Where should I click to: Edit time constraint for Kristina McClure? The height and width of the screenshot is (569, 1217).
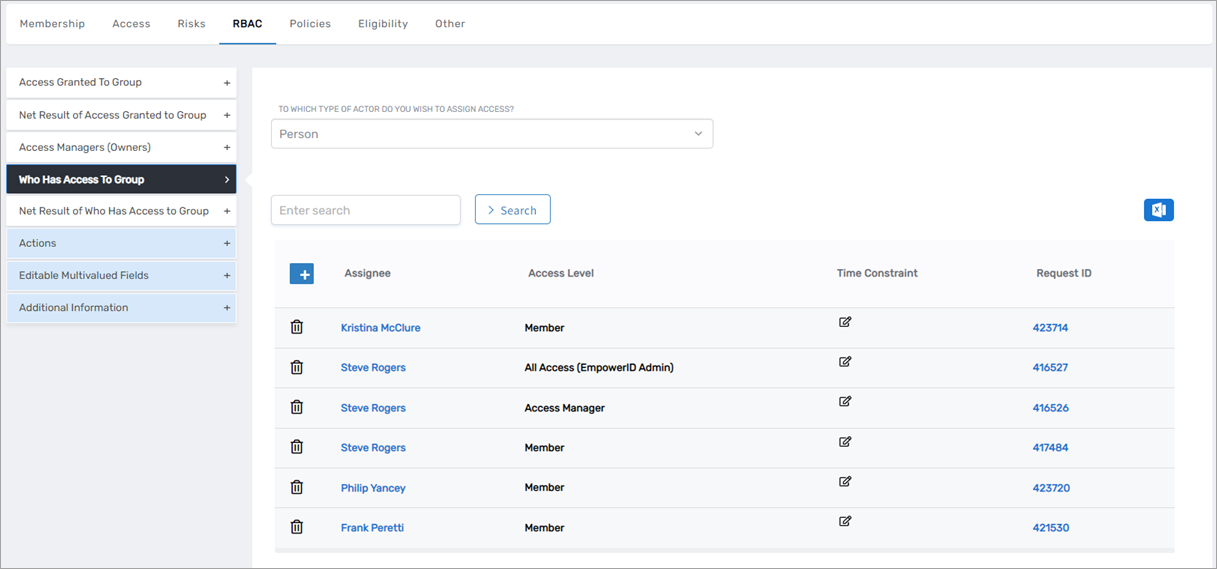coord(845,322)
